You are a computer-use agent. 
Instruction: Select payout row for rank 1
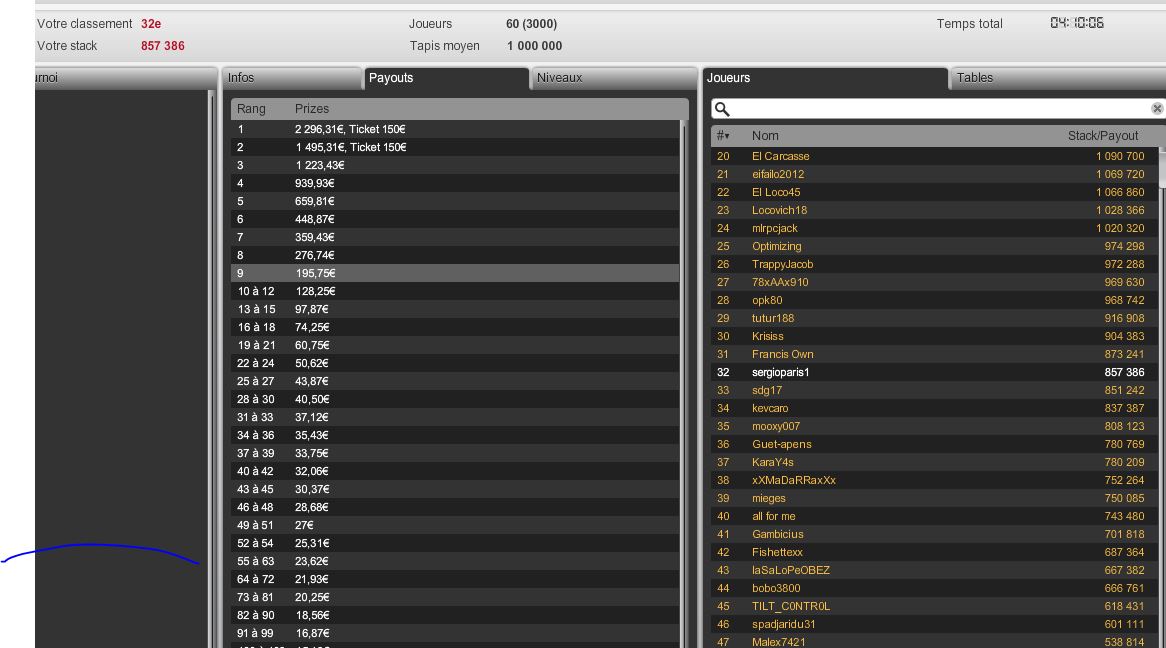coord(455,129)
